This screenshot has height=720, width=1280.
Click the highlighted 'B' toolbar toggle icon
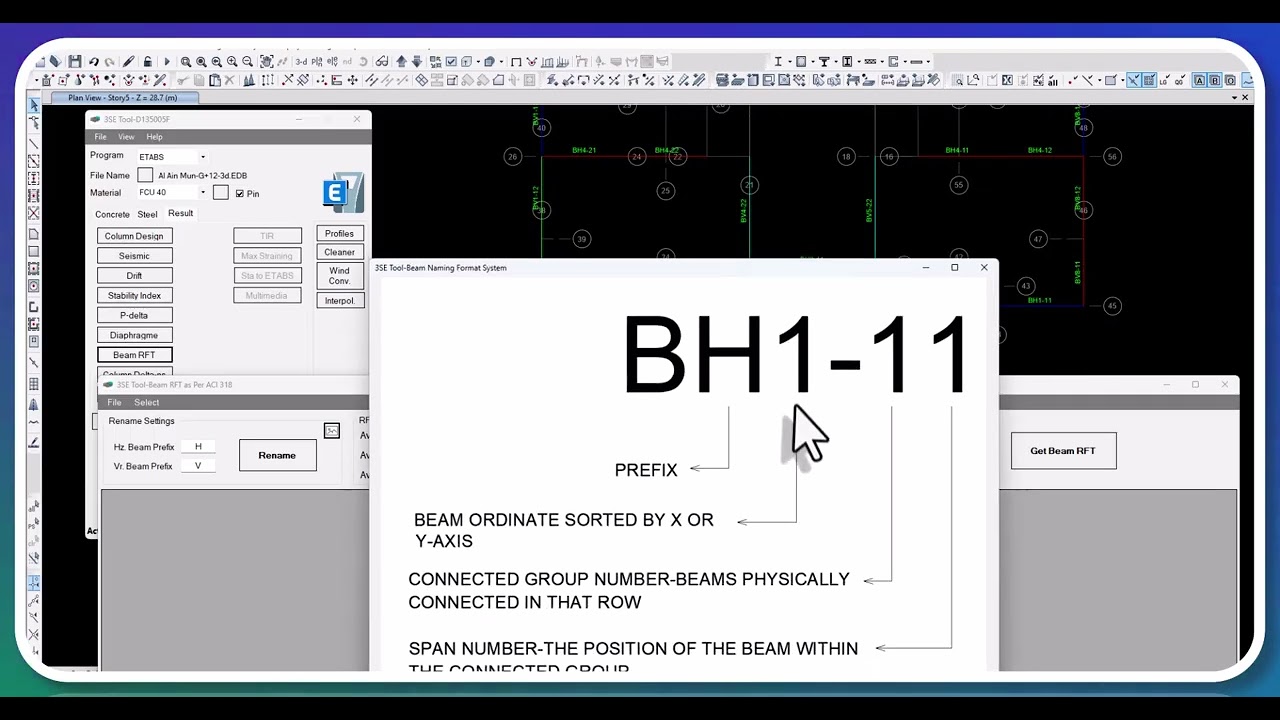tap(1215, 80)
